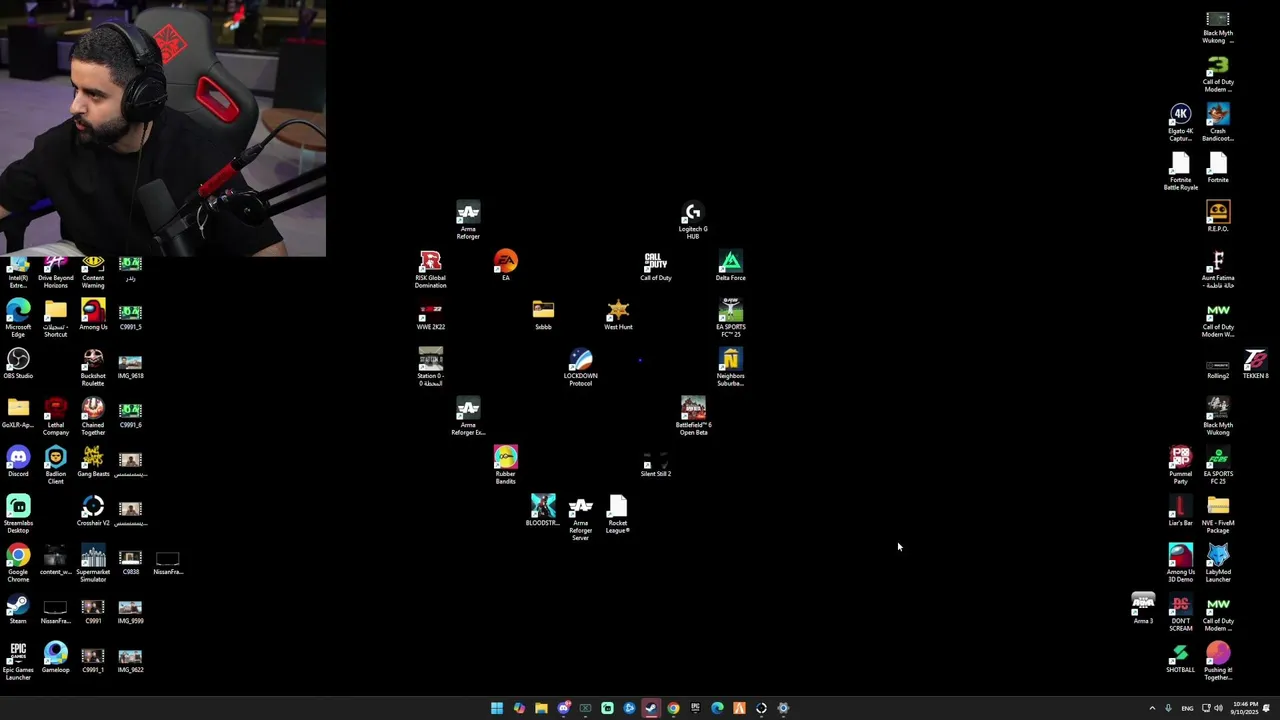The image size is (1280, 720).
Task: Select the Crash Bandicoot desktop icon
Action: pos(1218,122)
